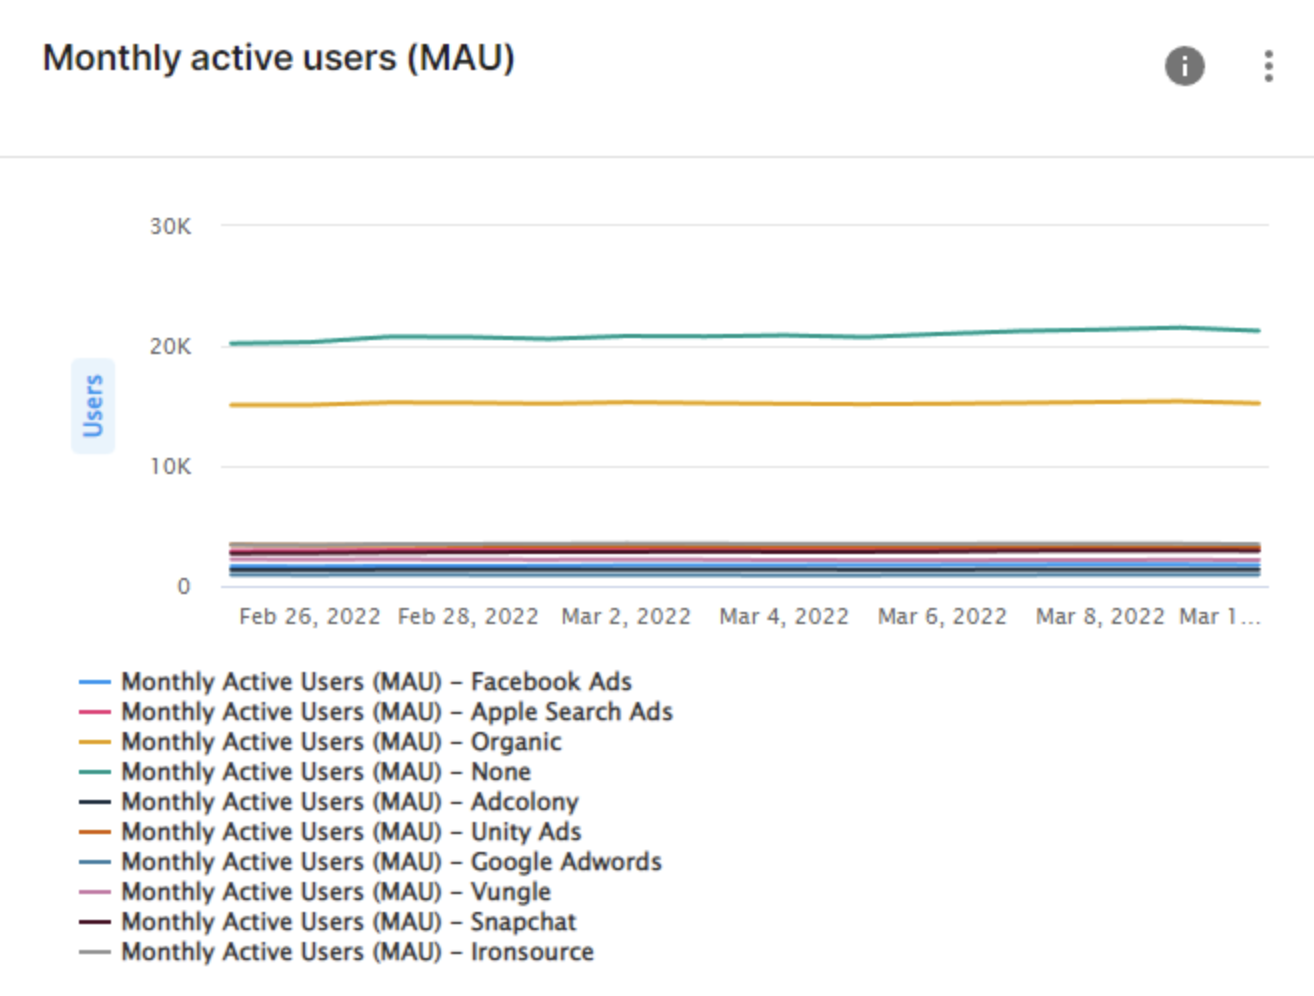Click the yellow Organic legend color marker
The width and height of the screenshot is (1314, 996).
[x=94, y=742]
